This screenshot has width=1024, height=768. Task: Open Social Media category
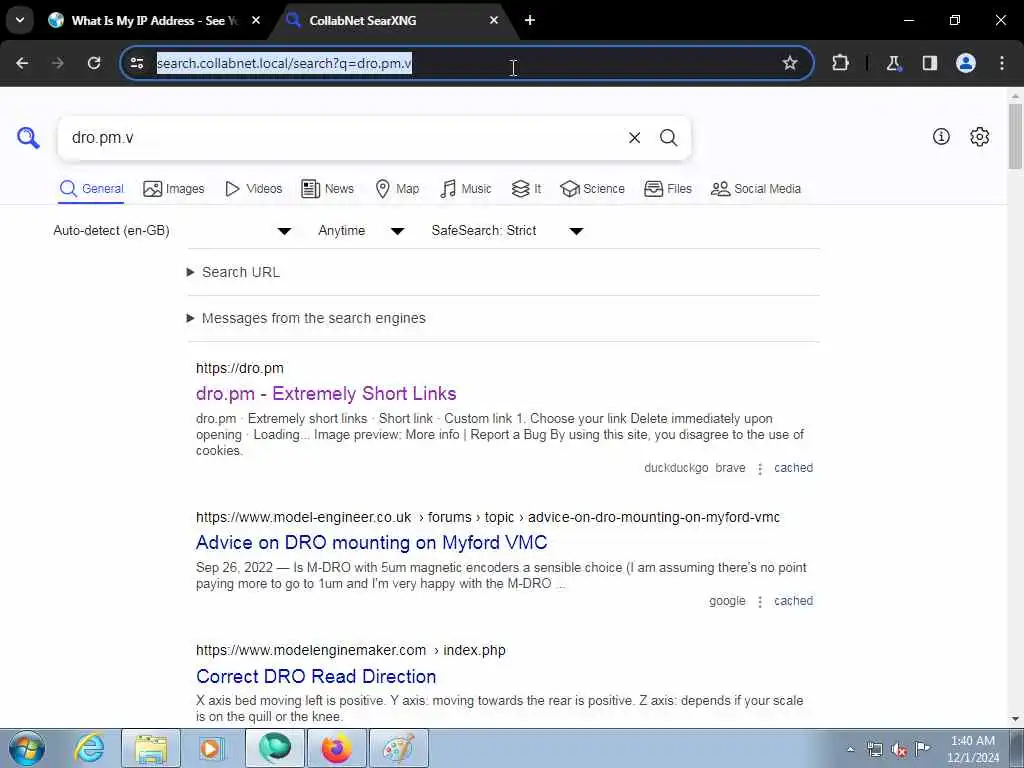pyautogui.click(x=756, y=189)
